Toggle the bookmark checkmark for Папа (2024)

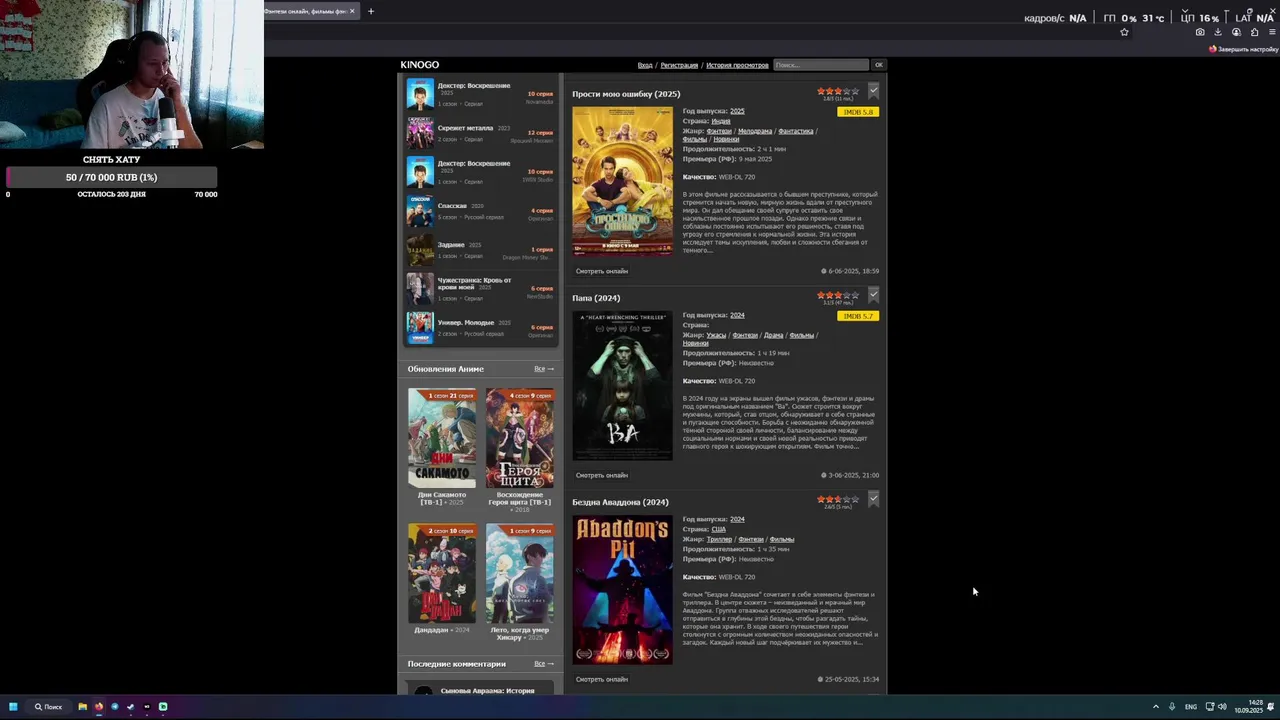873,295
